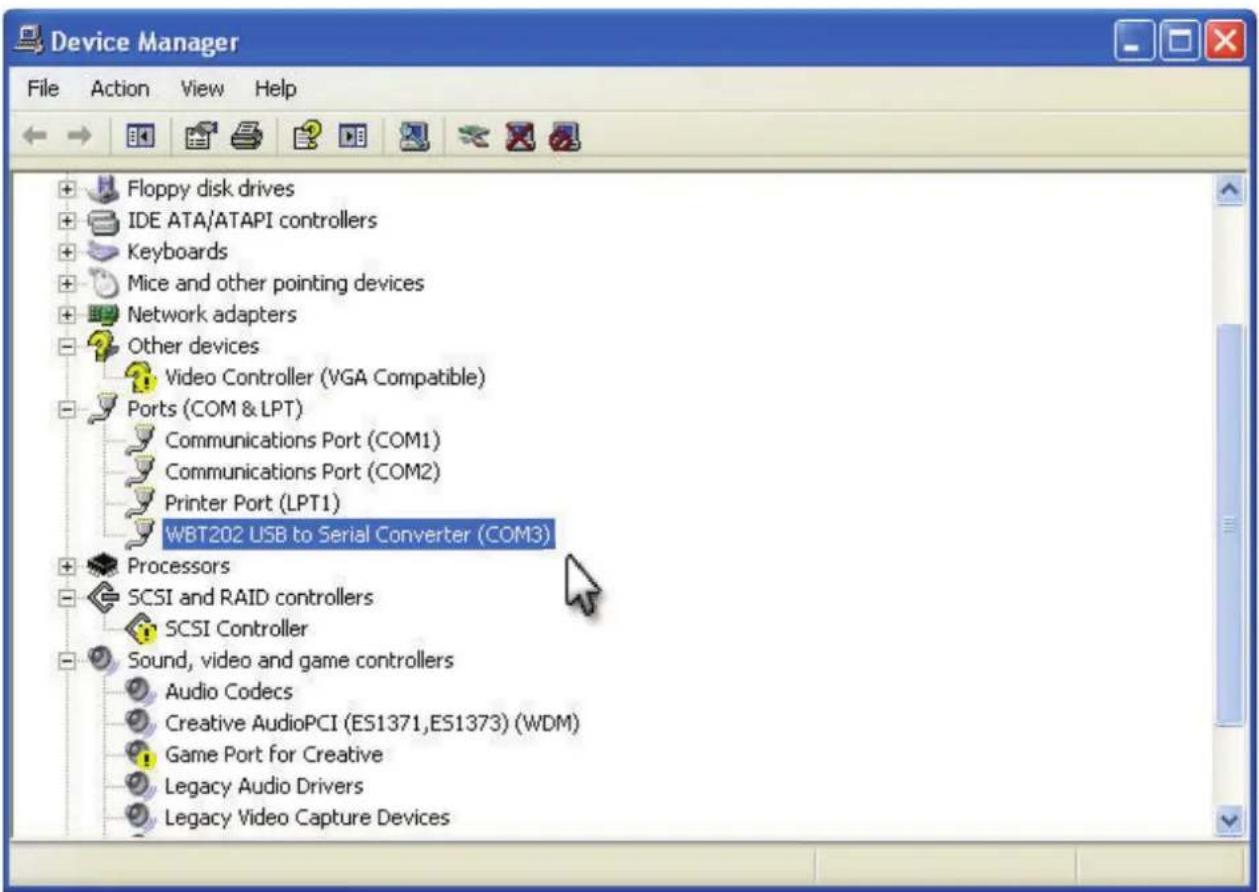The width and height of the screenshot is (1259, 892).
Task: Select the SCSI Controller entry
Action: click(236, 629)
